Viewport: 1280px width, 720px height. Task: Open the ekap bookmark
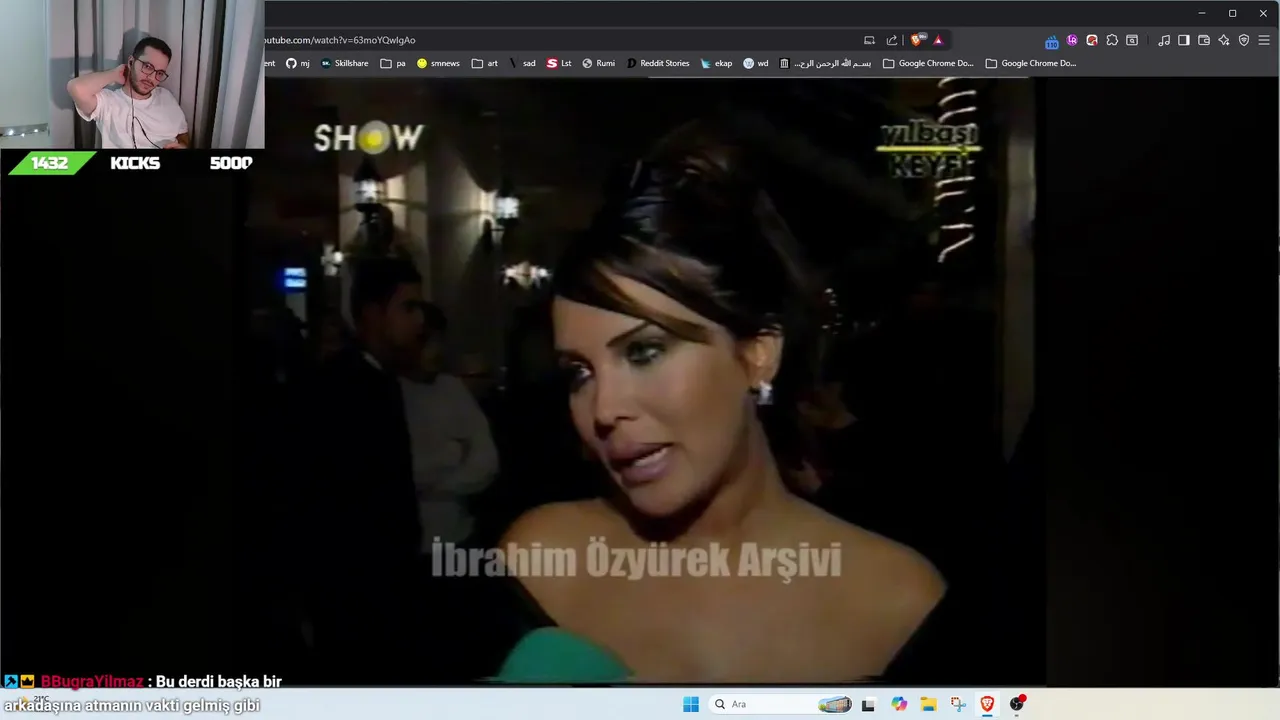point(717,63)
